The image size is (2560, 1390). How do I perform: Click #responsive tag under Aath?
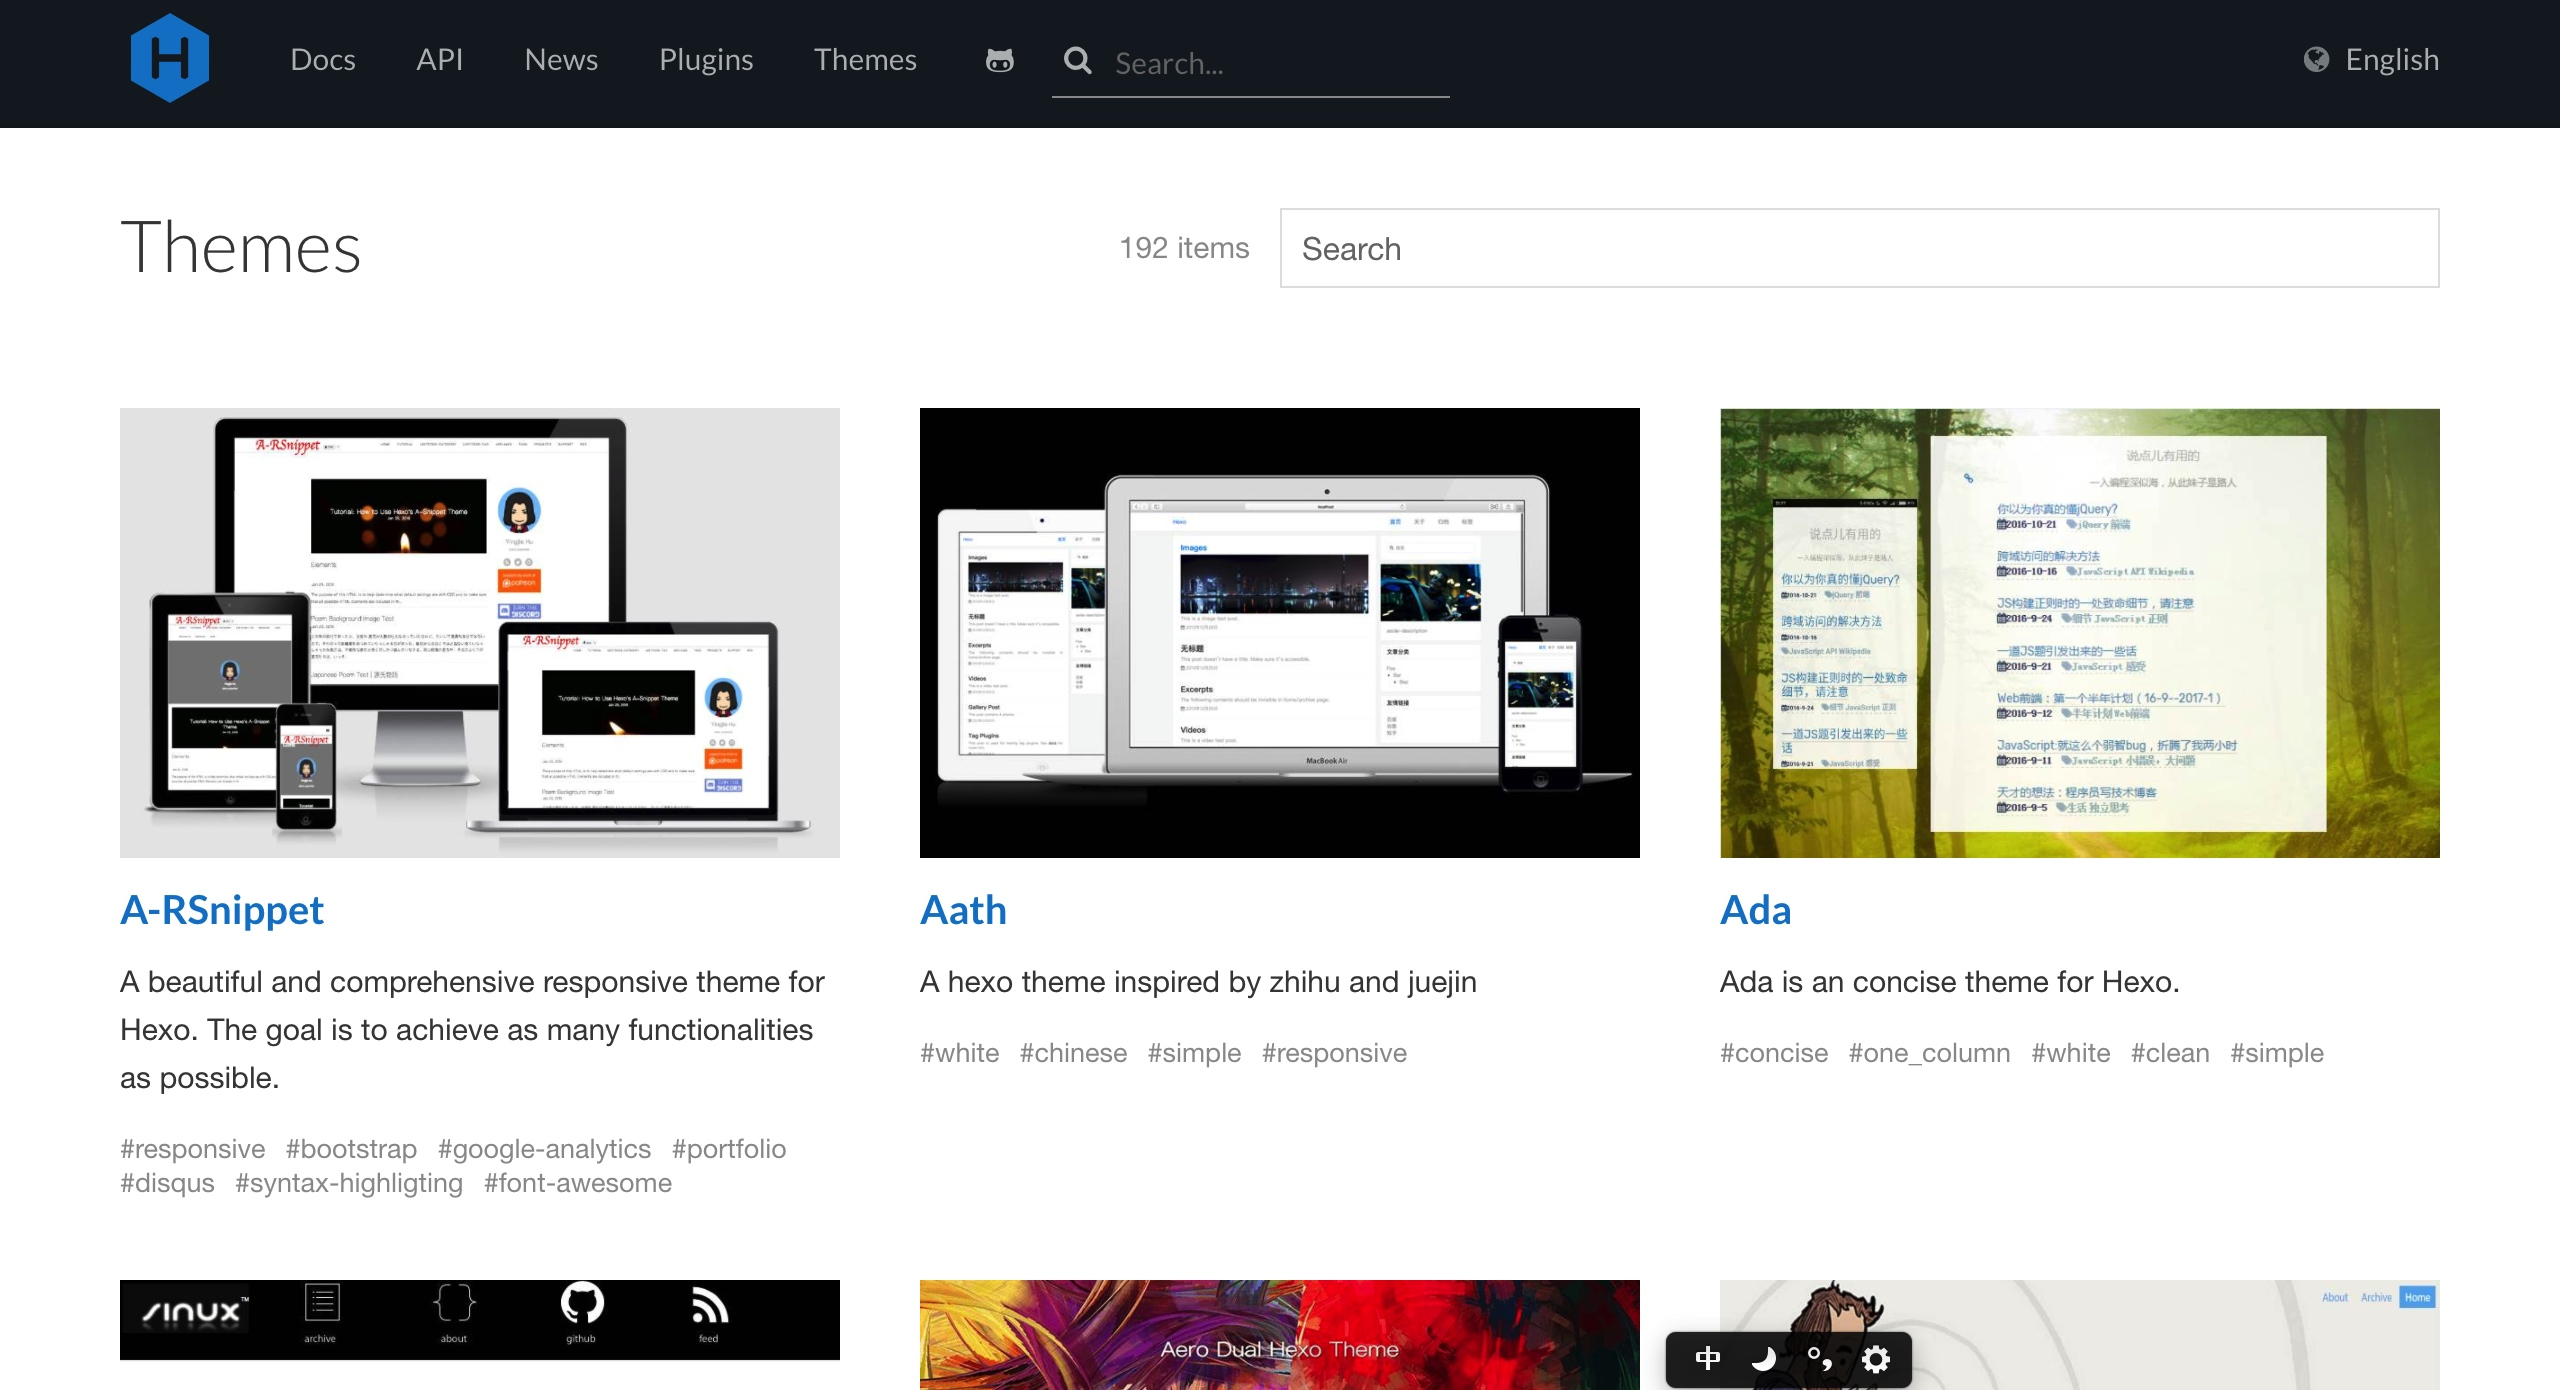tap(1334, 1053)
